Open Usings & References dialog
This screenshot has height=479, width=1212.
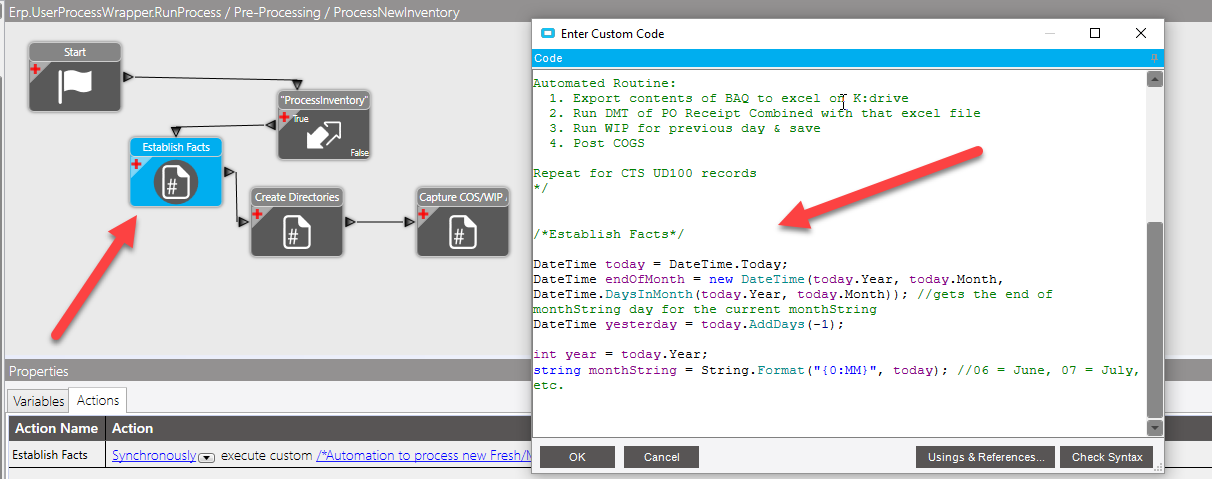point(985,457)
